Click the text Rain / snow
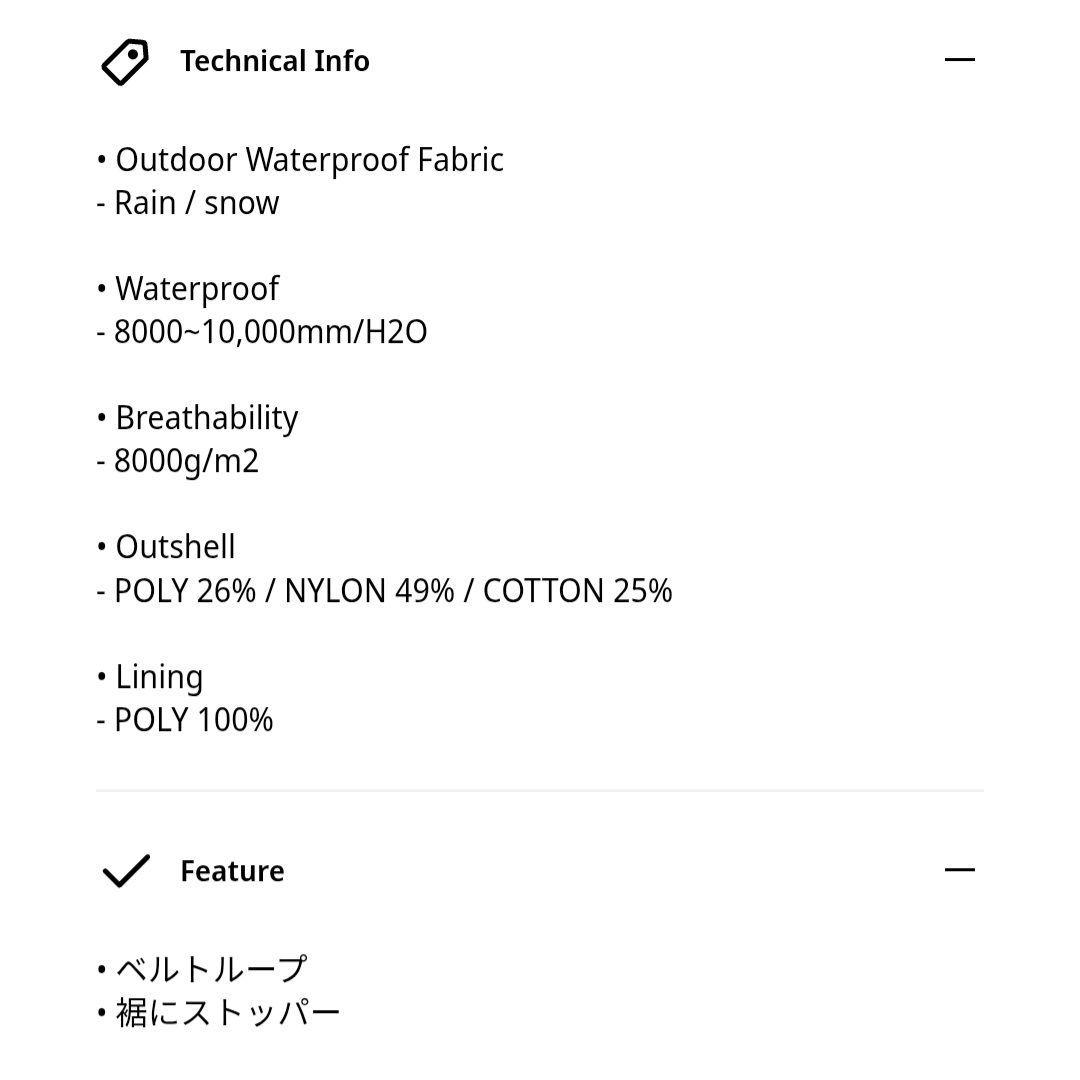The width and height of the screenshot is (1080, 1080). point(186,202)
